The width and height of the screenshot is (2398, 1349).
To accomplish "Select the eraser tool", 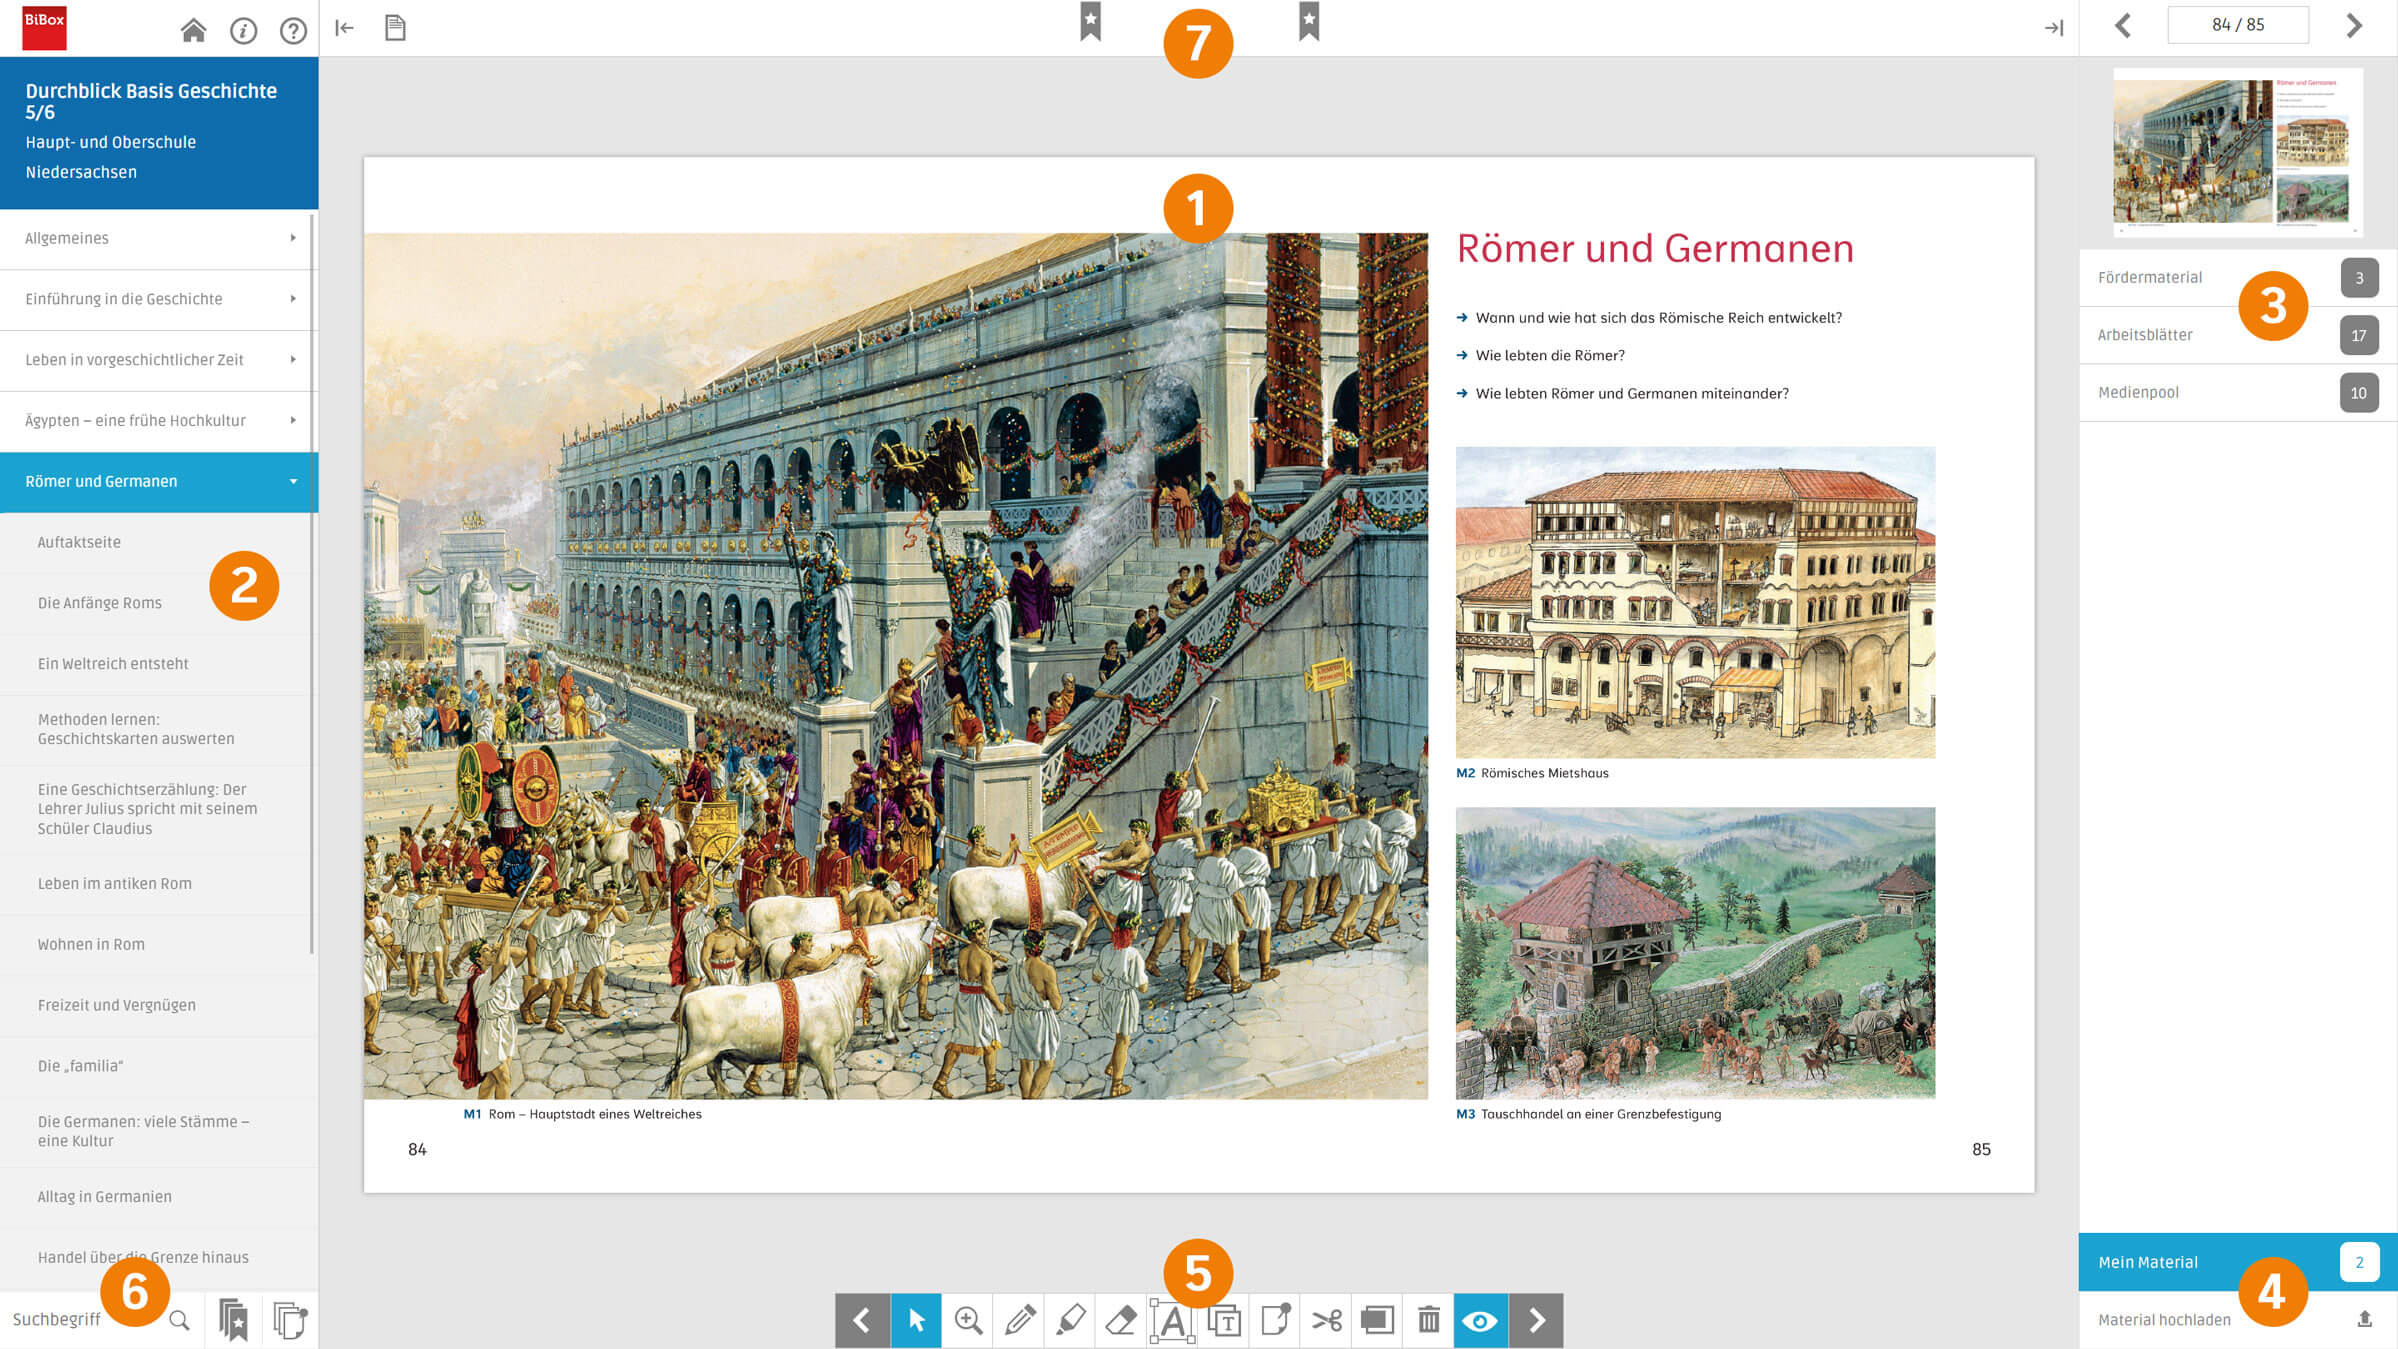I will pos(1121,1320).
